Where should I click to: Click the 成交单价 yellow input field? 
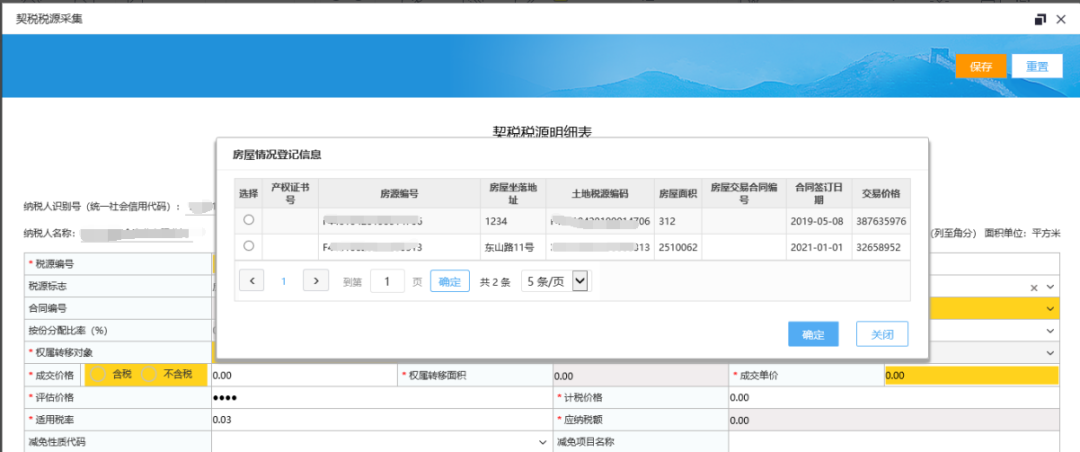pos(971,376)
